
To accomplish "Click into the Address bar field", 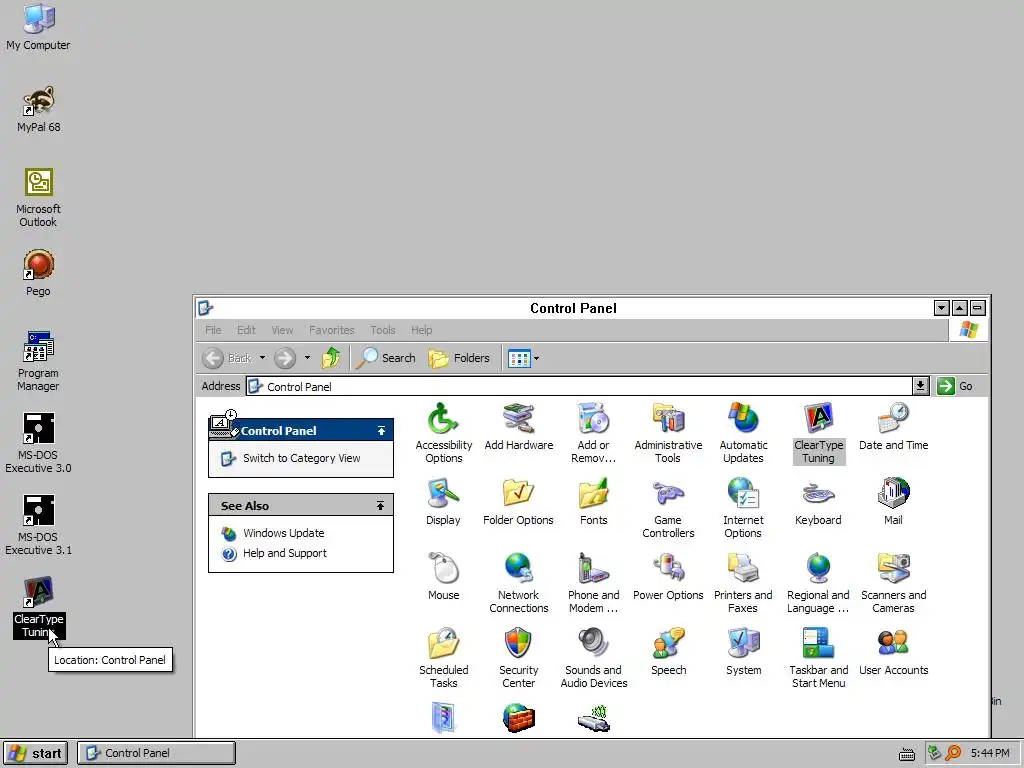I will coord(579,386).
